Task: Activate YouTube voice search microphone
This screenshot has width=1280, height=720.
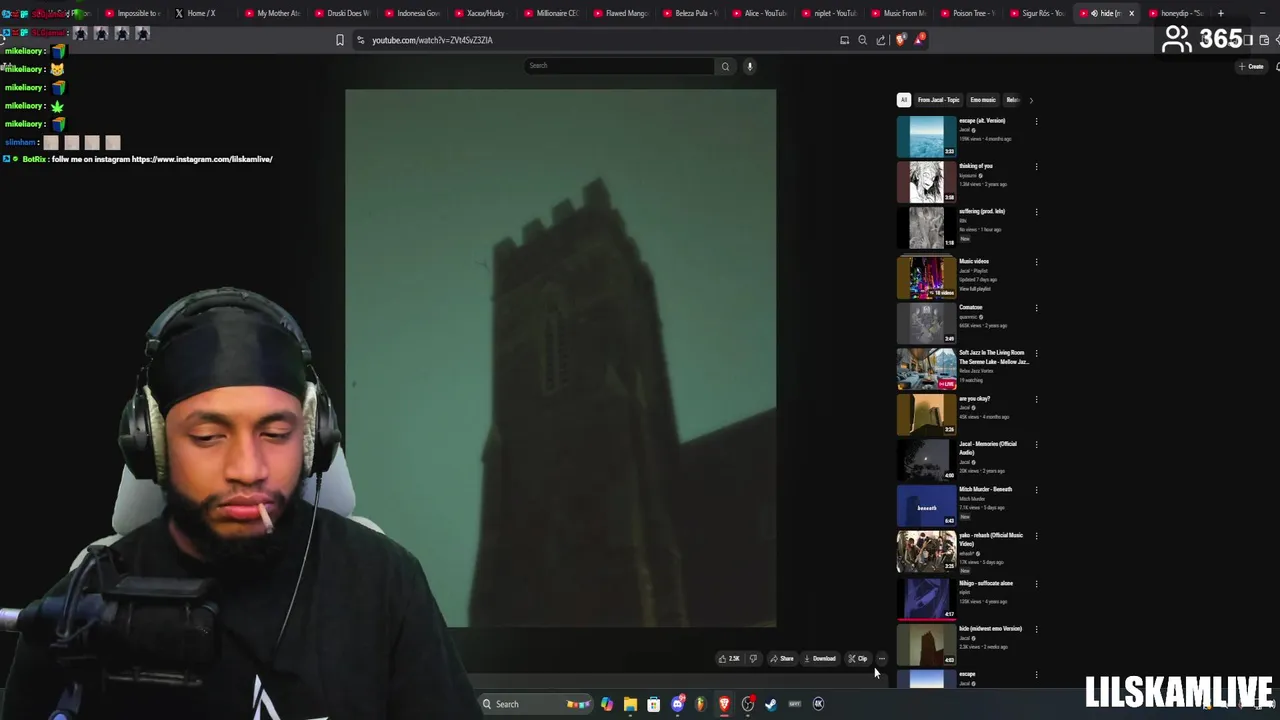Action: 749,66
